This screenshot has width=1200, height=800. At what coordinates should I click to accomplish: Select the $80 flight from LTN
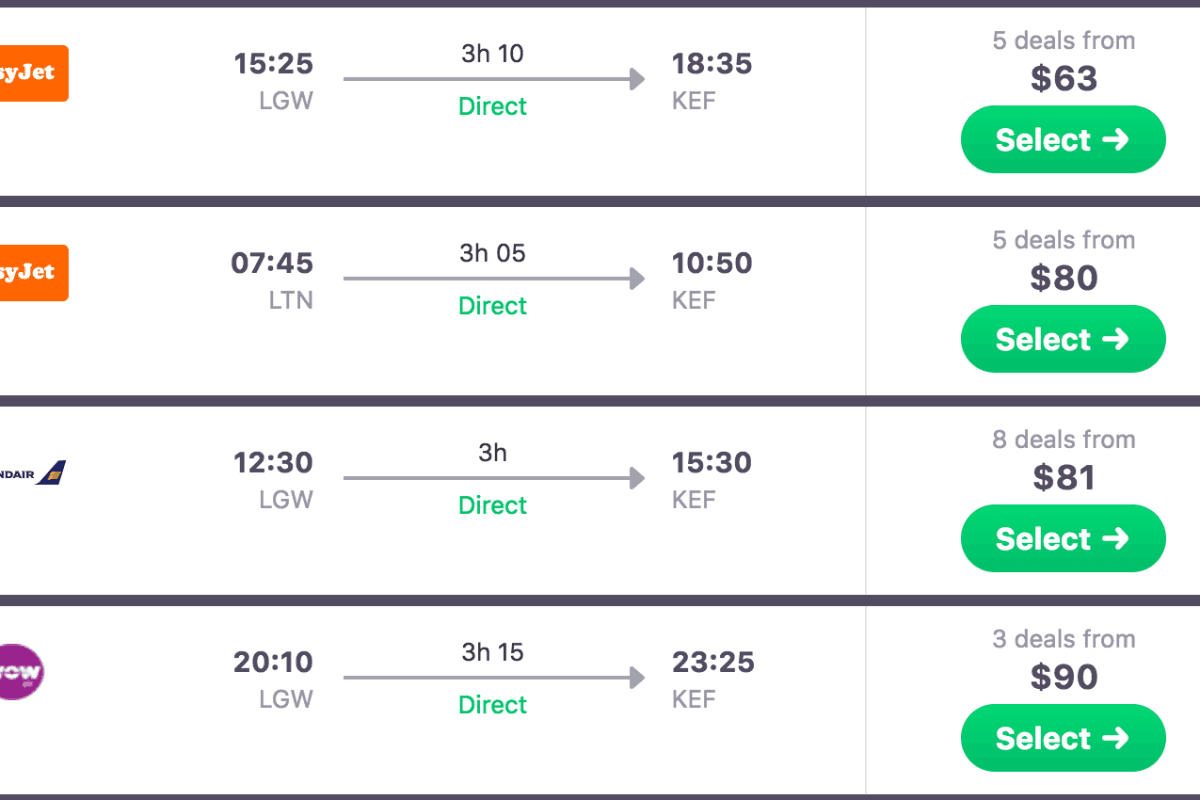(1063, 339)
